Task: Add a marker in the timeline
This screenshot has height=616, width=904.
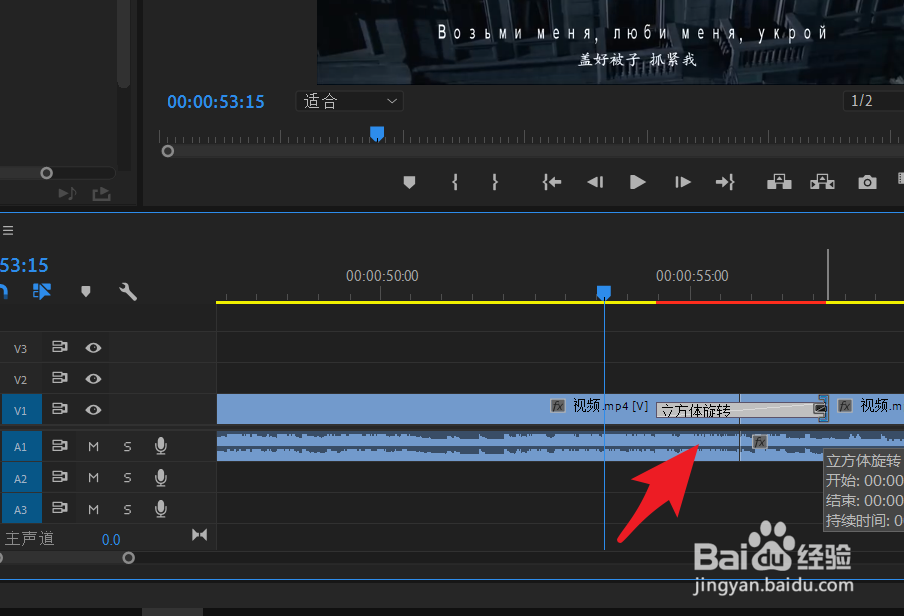Action: (x=86, y=291)
